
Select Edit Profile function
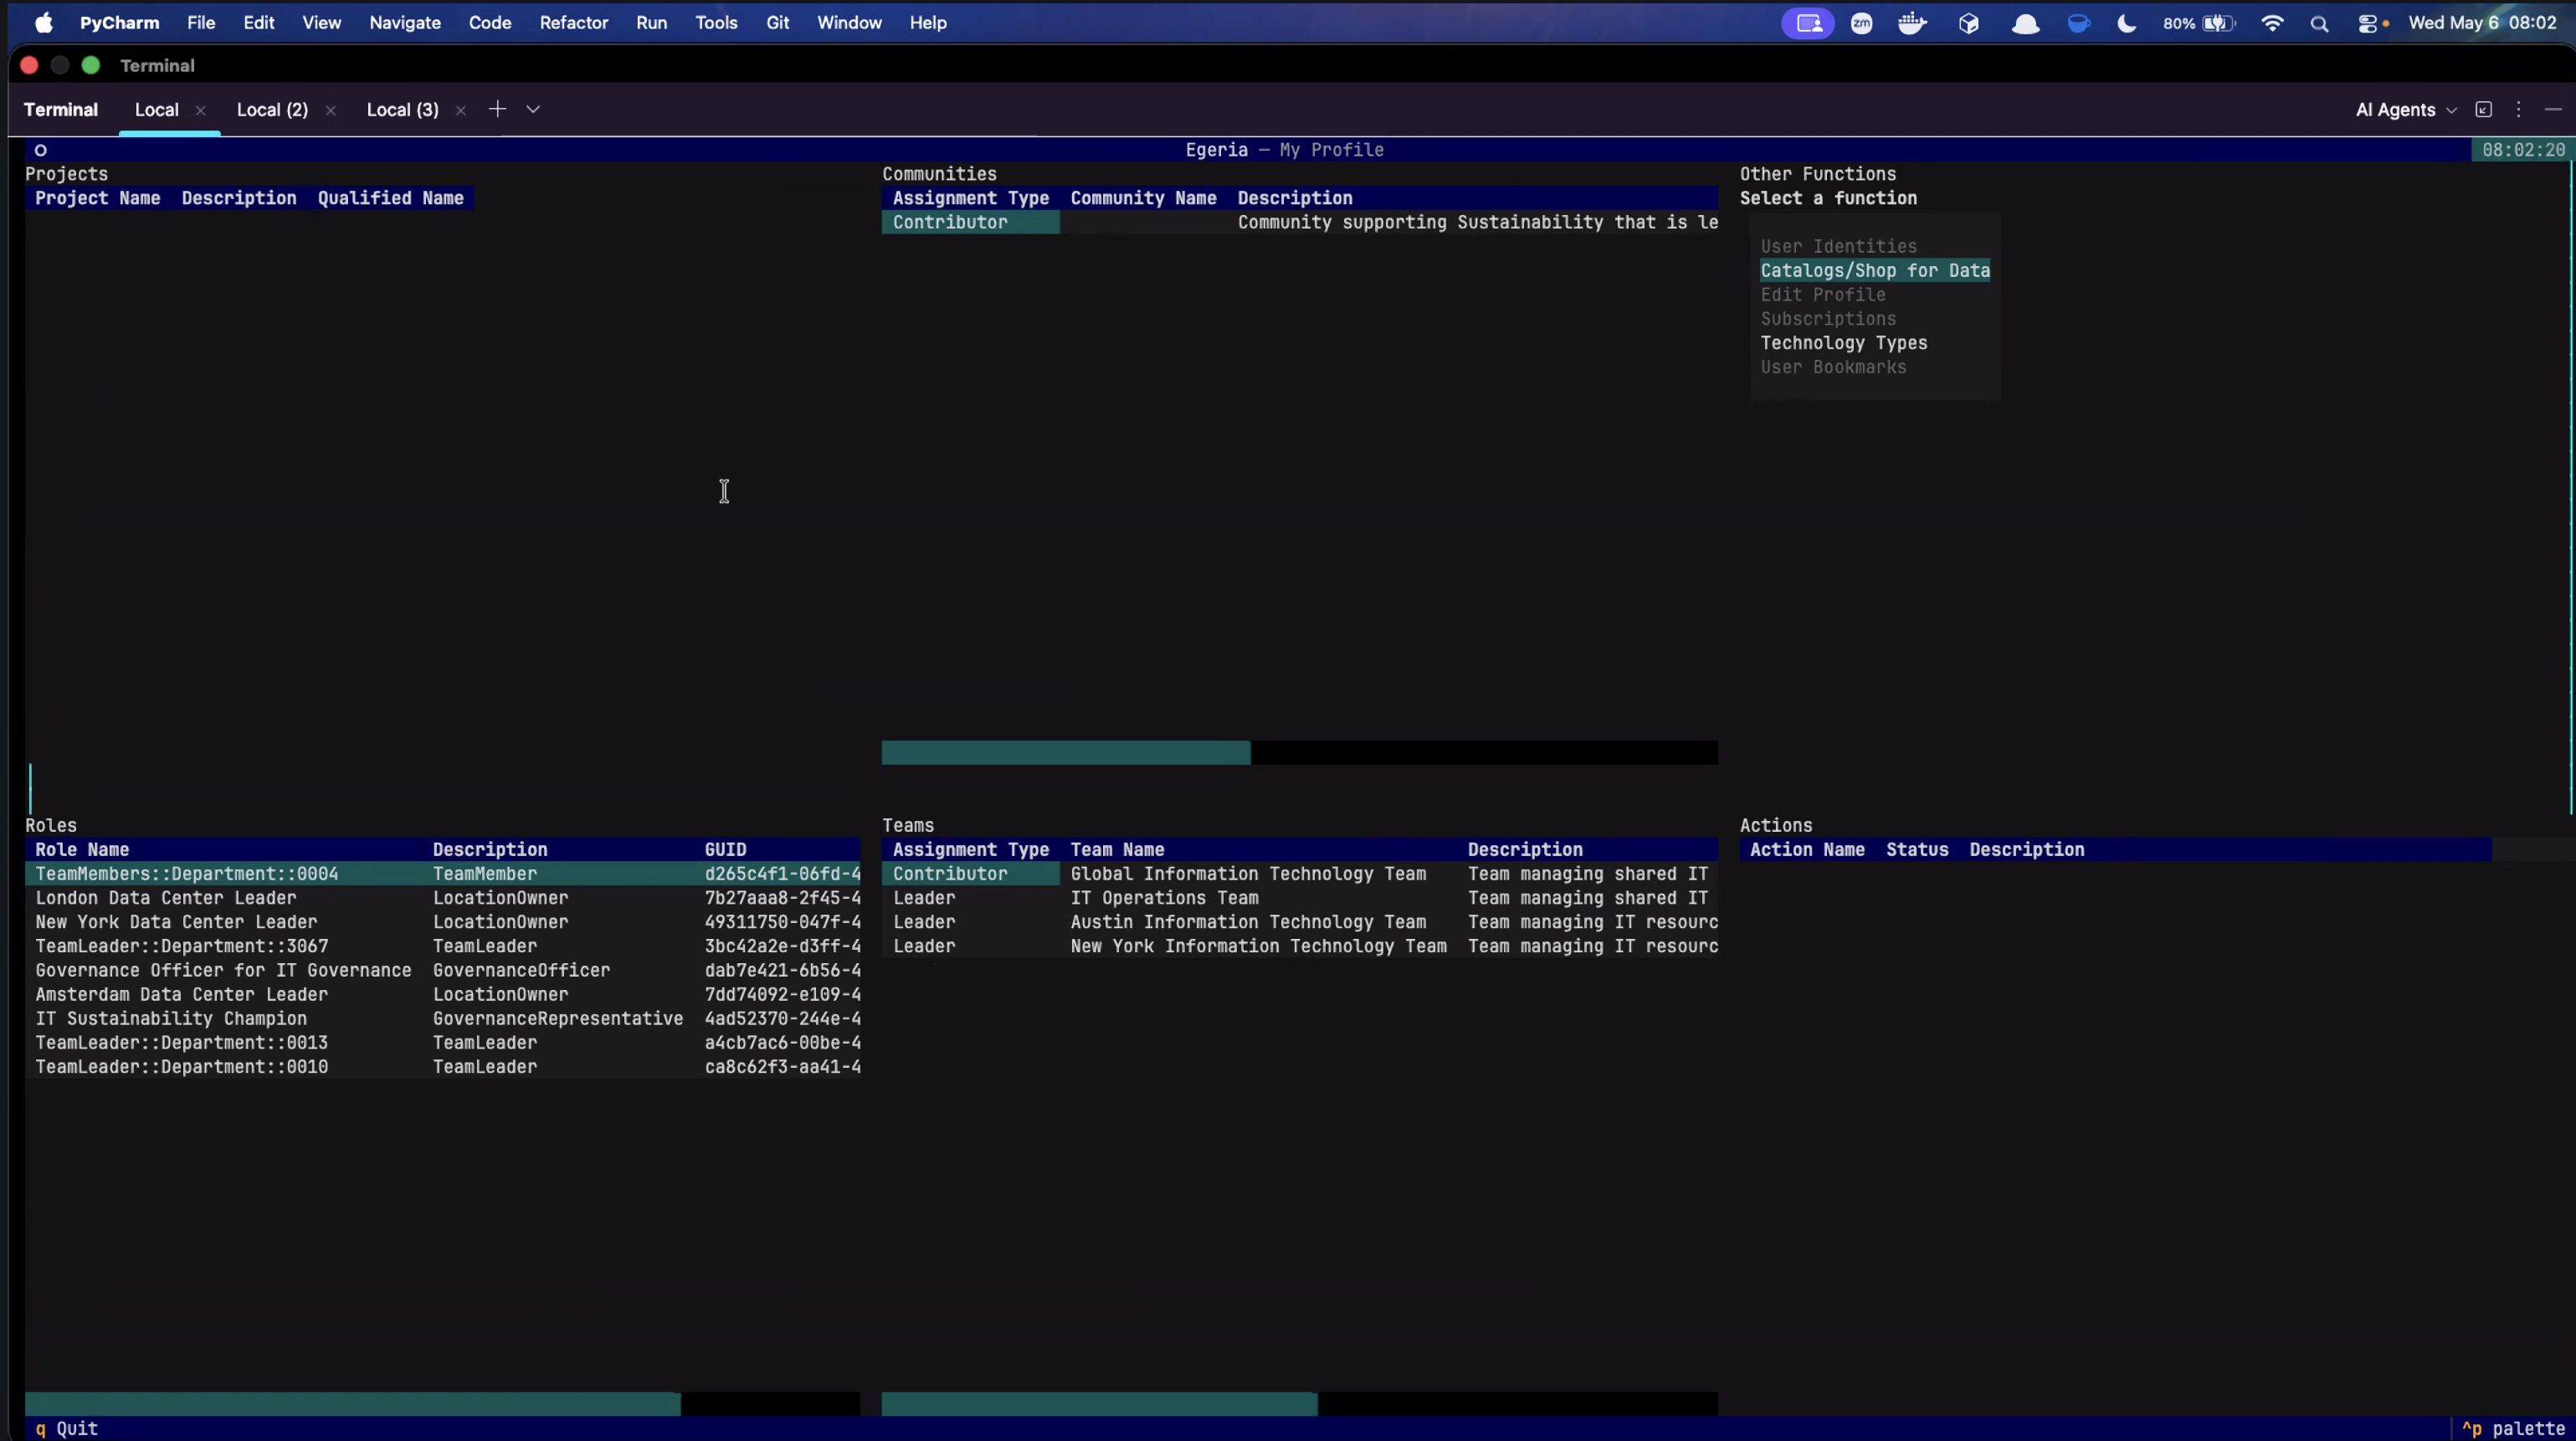[x=1823, y=295]
